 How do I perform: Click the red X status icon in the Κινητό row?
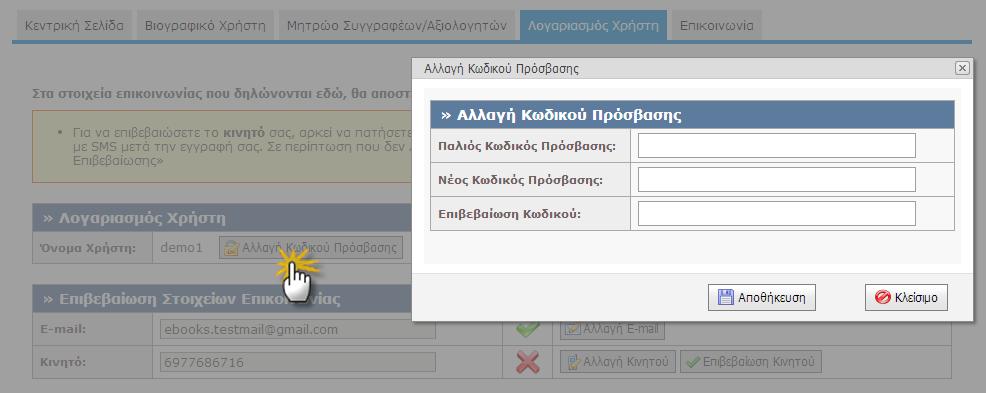(x=528, y=362)
